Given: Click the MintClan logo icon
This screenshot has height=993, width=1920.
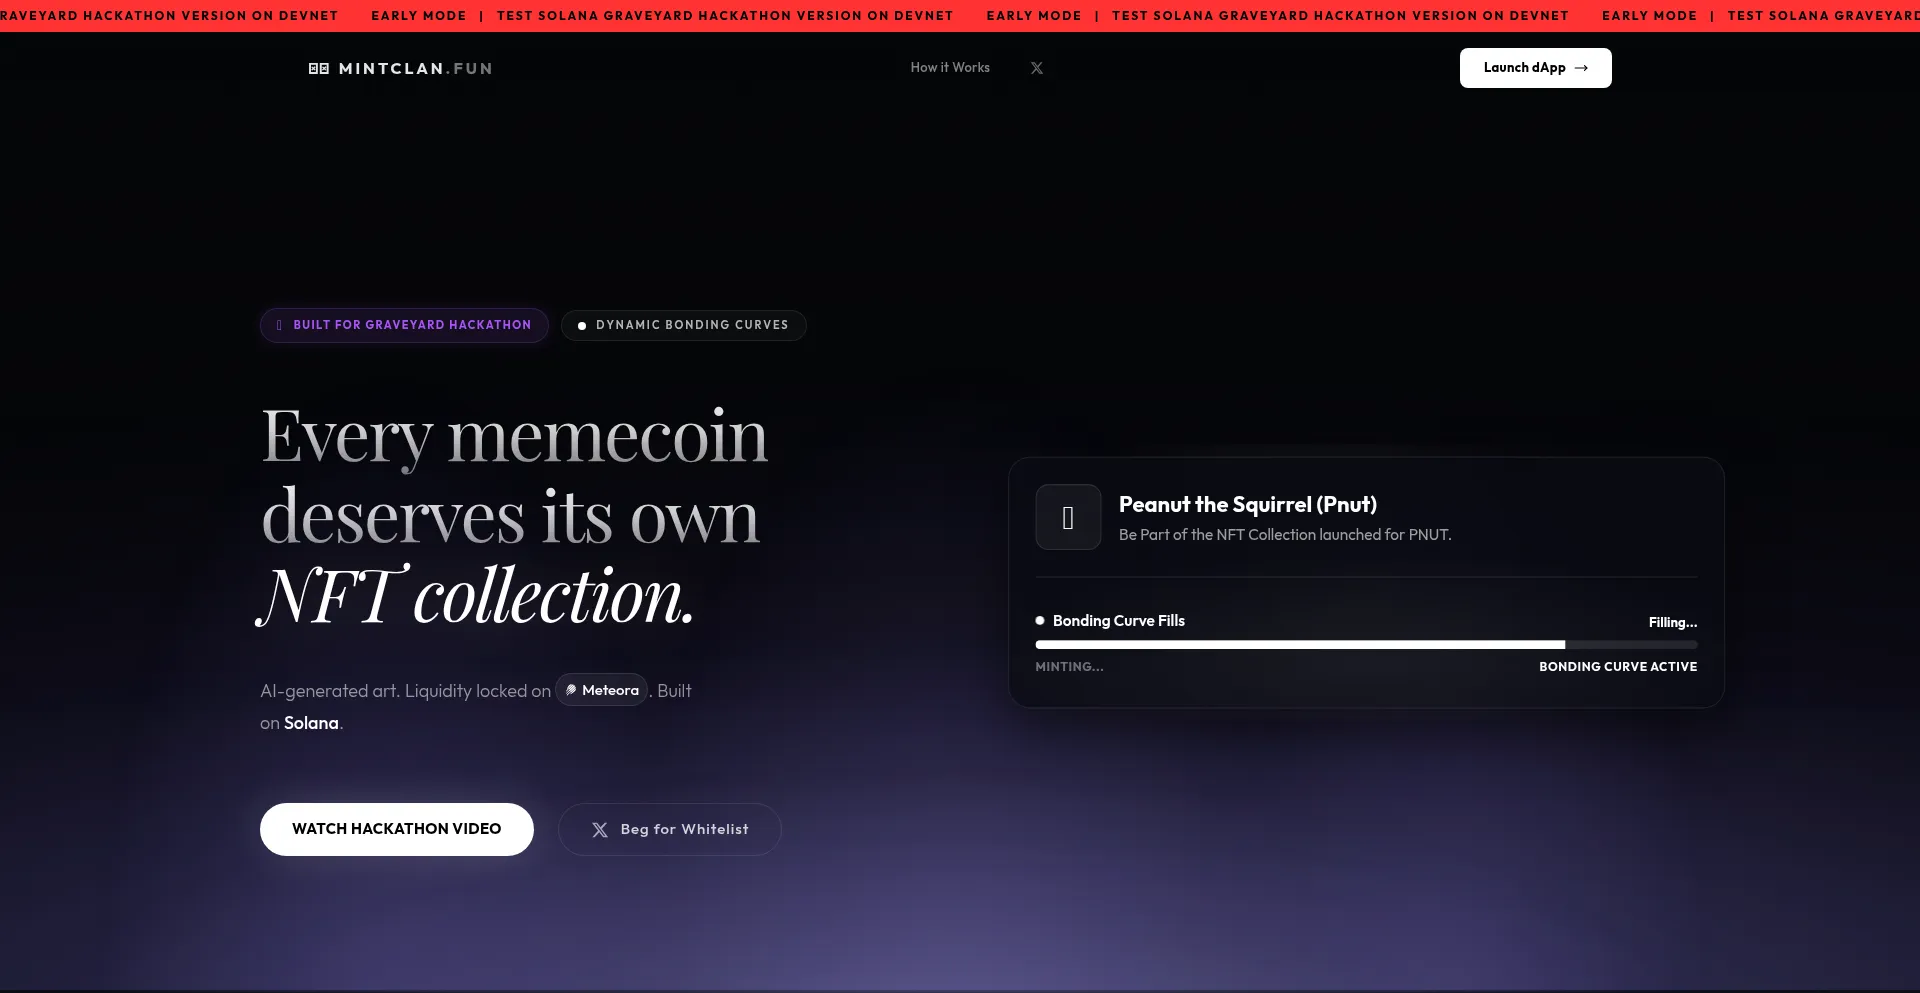Looking at the screenshot, I should [319, 68].
